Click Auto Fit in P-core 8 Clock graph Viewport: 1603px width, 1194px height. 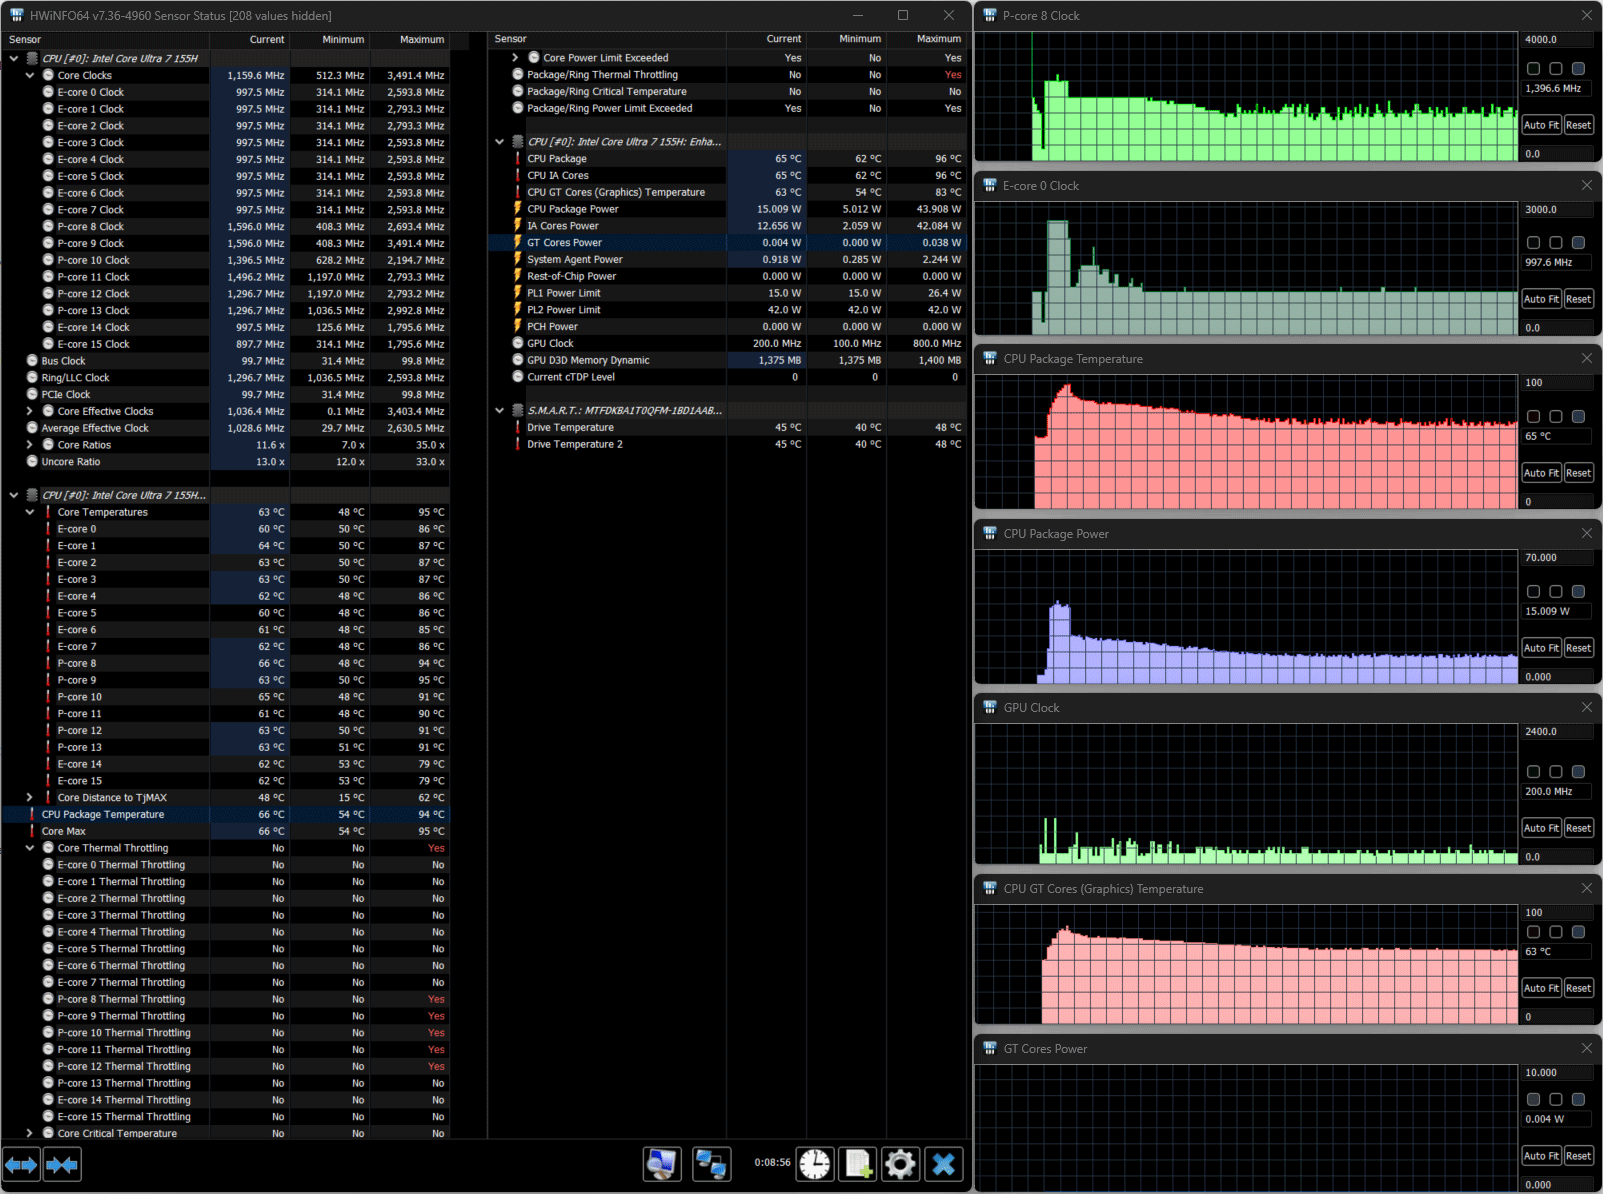pyautogui.click(x=1541, y=125)
